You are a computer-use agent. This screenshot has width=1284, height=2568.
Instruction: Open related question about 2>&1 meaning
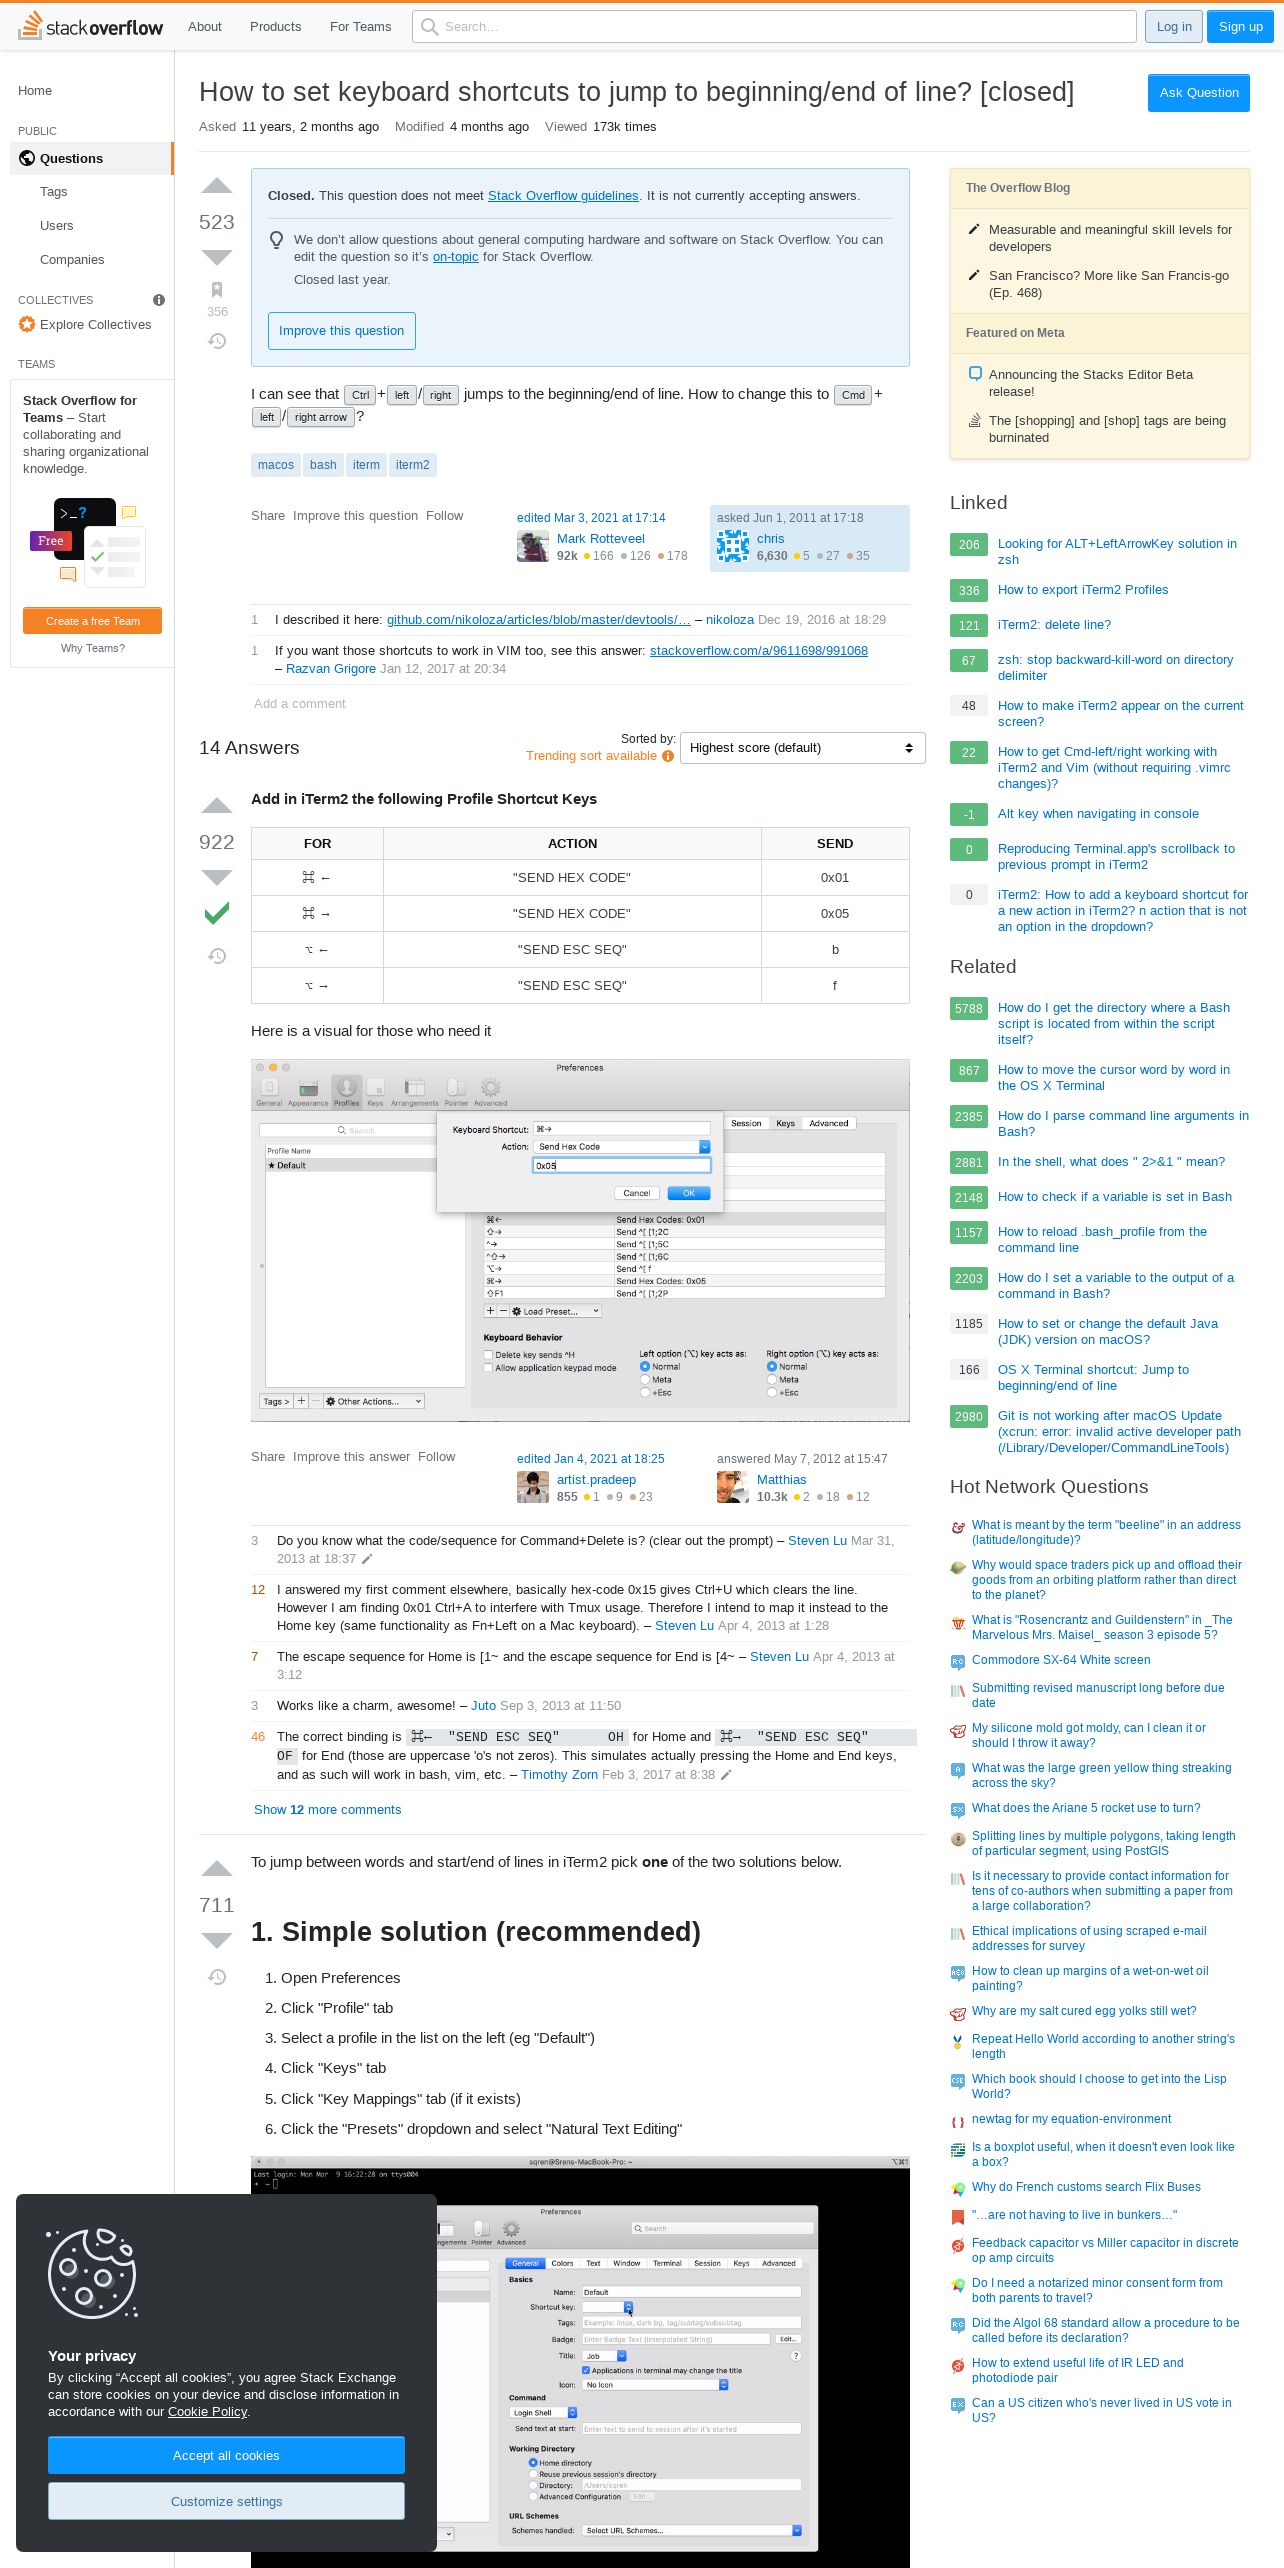coord(1111,1162)
